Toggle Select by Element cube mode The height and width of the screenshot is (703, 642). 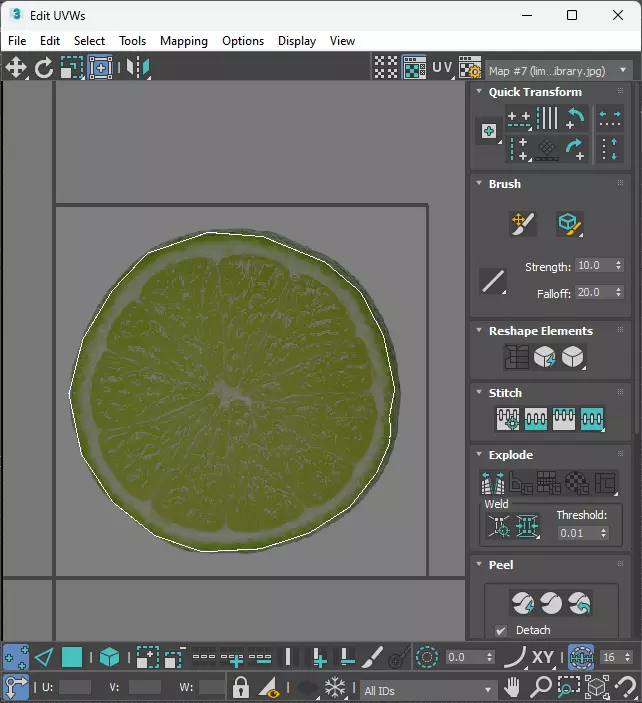(x=109, y=658)
